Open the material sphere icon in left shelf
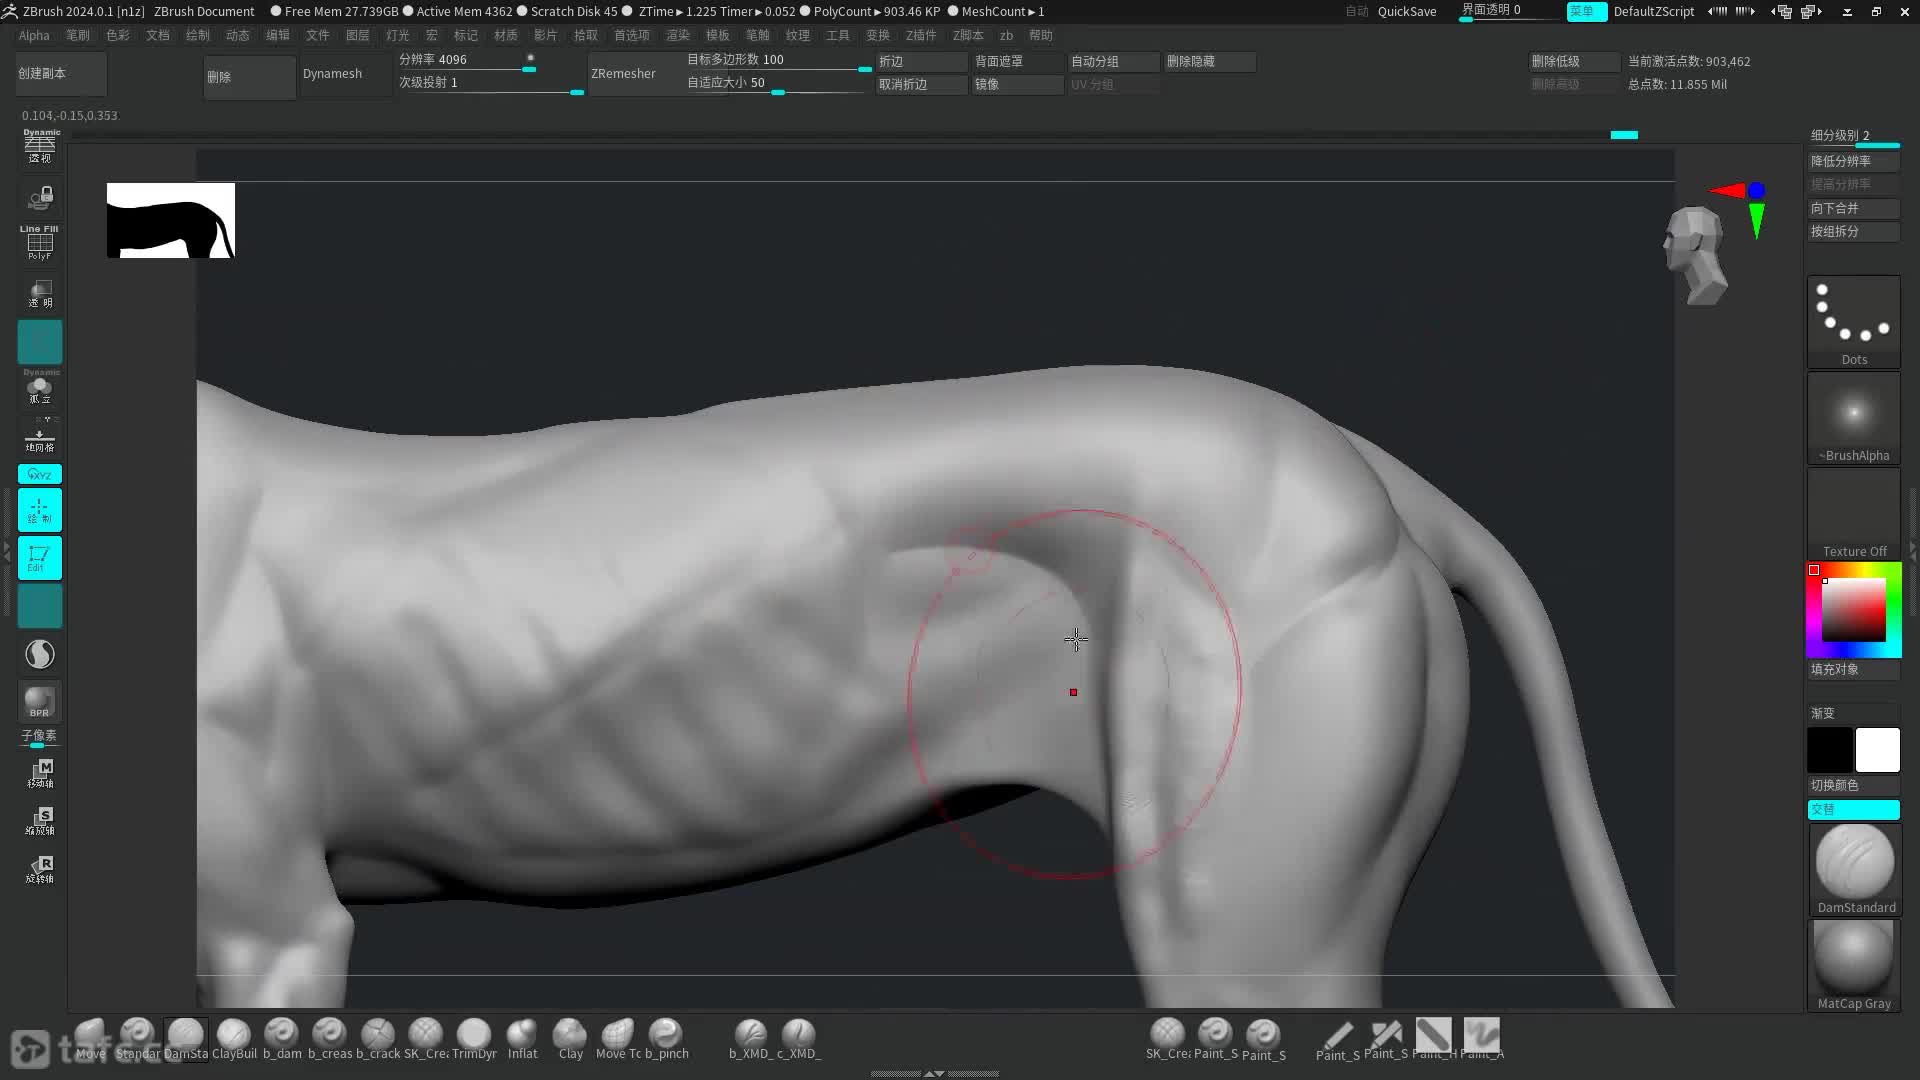The image size is (1920, 1080). click(39, 654)
